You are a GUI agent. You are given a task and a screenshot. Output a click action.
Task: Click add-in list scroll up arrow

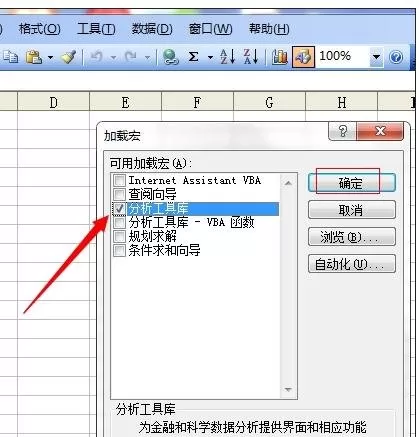[288, 183]
